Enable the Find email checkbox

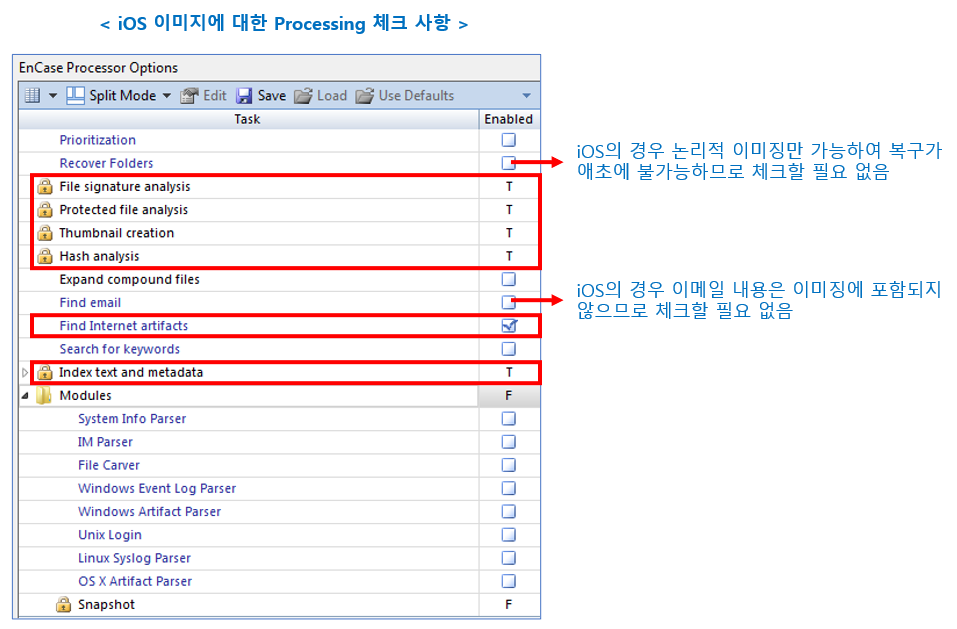coord(508,302)
